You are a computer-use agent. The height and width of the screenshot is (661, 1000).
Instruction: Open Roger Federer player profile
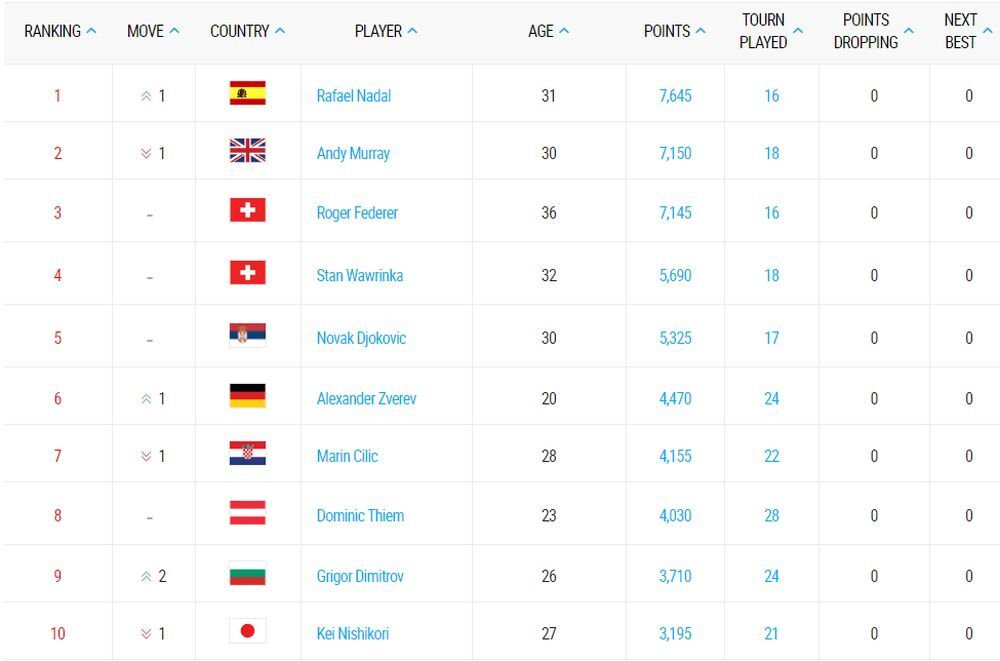[x=357, y=213]
